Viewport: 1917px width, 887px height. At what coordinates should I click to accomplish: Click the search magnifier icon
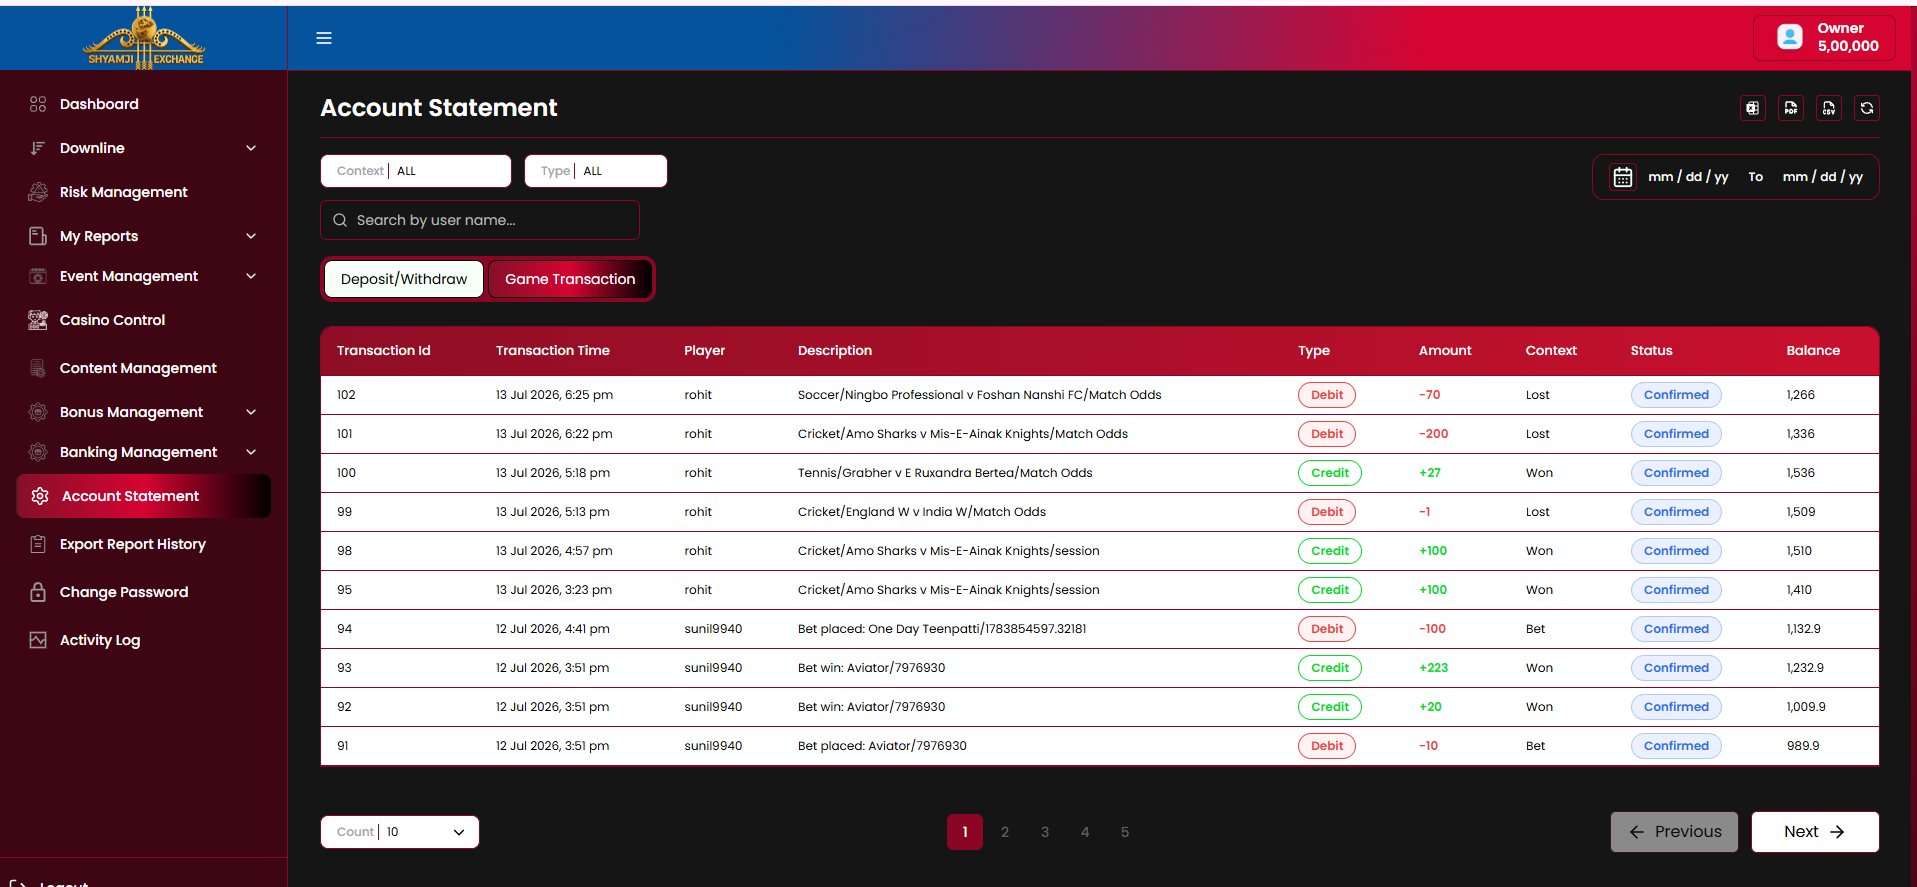(x=340, y=220)
